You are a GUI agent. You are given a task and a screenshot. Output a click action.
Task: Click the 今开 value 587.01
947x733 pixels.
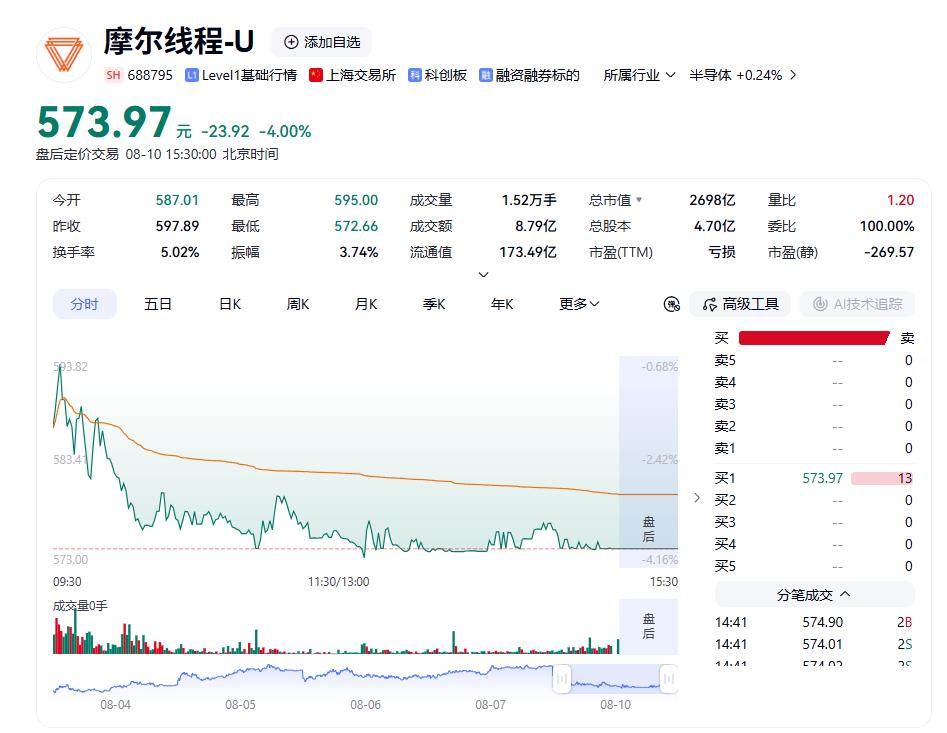click(177, 200)
